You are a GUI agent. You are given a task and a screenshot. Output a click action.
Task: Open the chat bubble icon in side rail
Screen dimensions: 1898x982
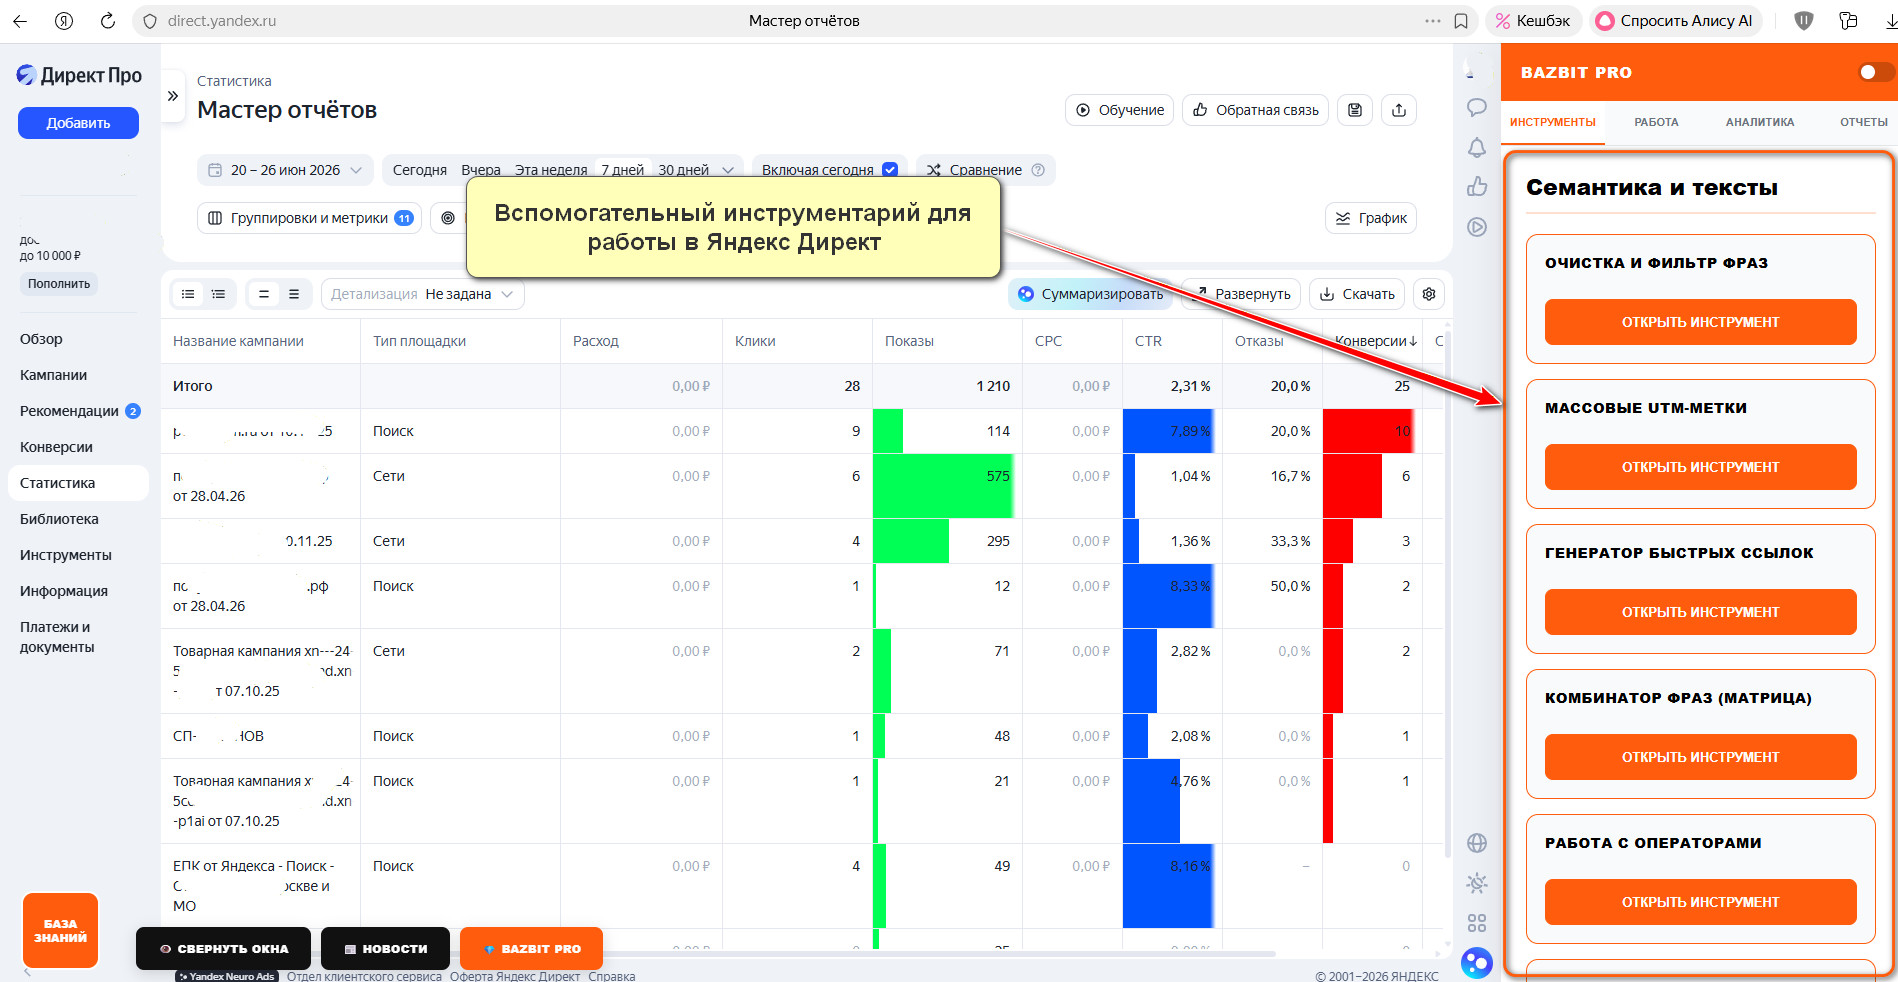(1476, 108)
